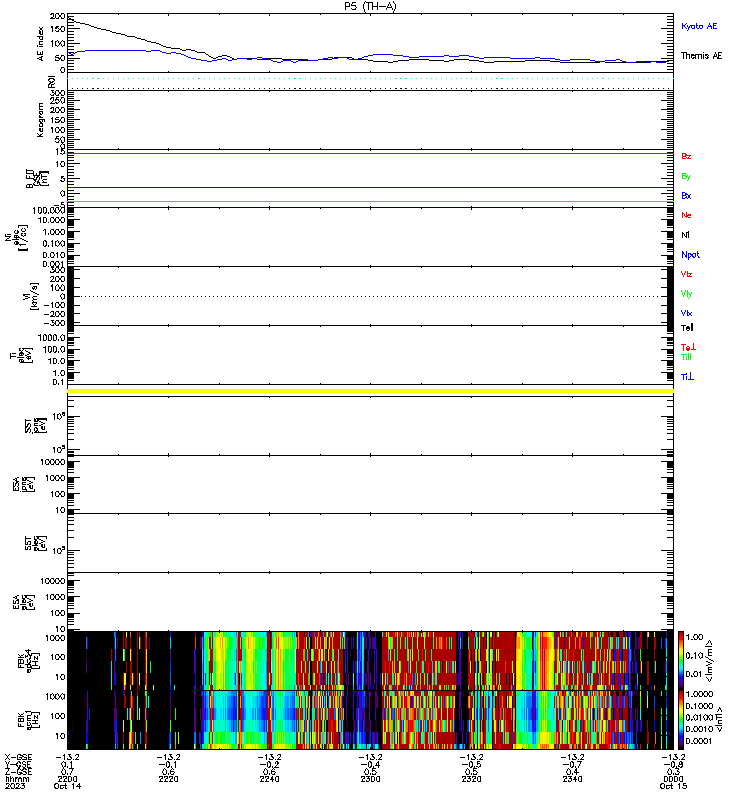Image resolution: width=750 pixels, height=800 pixels.
Task: Click the SST elec [eV] axis label
Action: [35, 543]
